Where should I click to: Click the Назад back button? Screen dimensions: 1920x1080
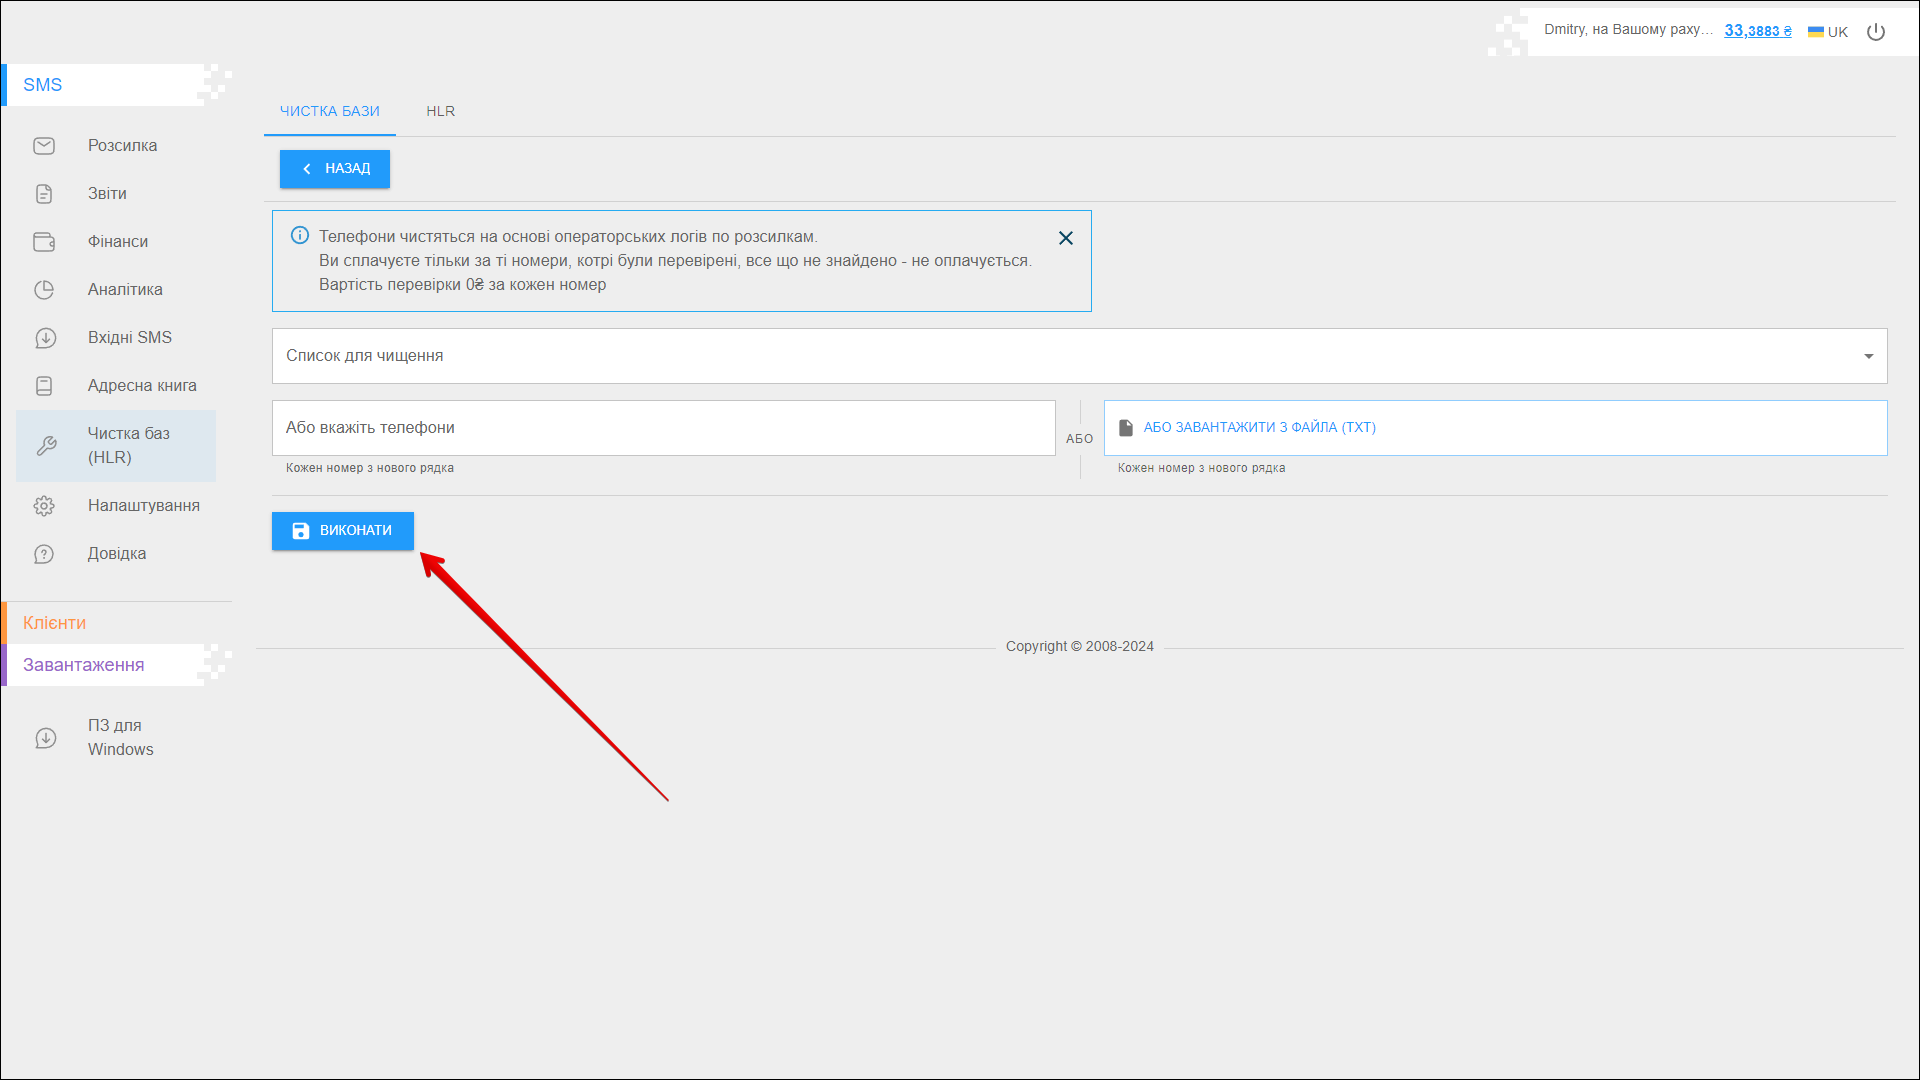(335, 169)
